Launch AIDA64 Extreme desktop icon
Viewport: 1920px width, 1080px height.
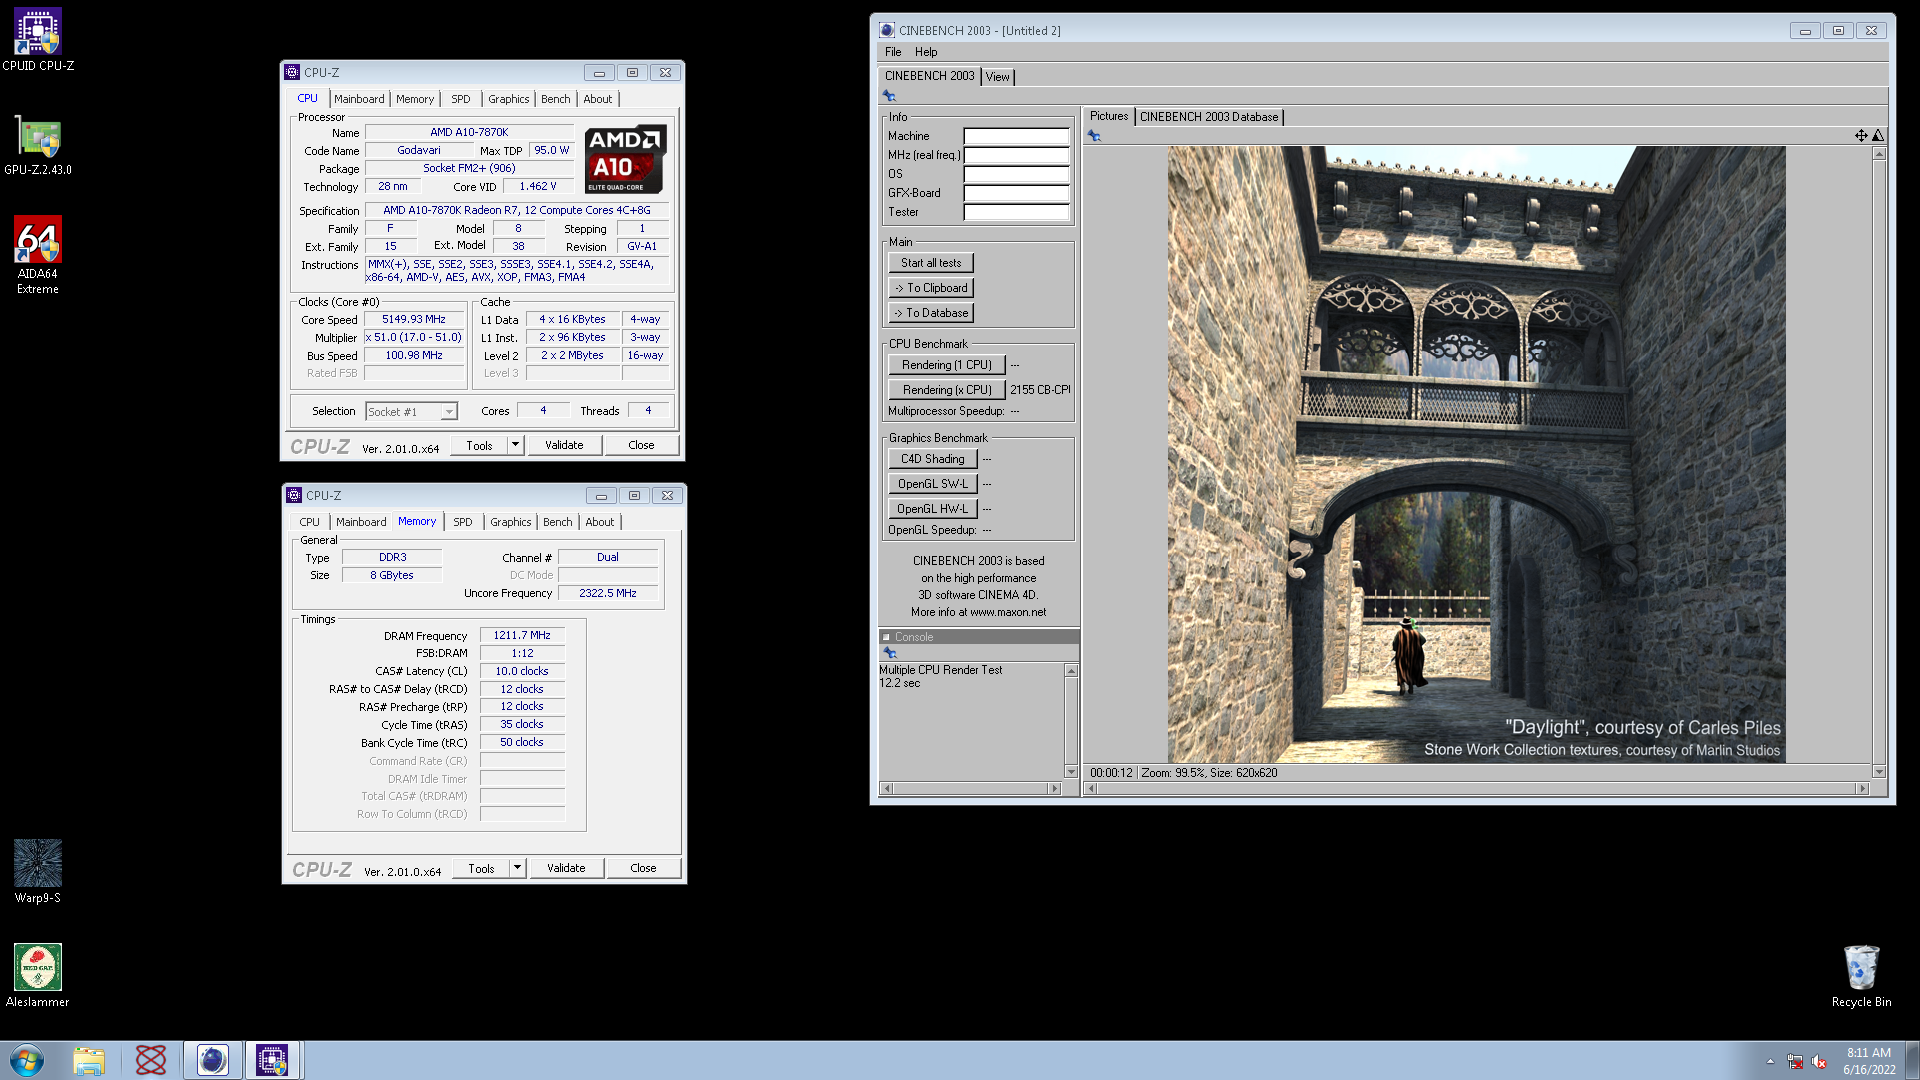click(38, 255)
